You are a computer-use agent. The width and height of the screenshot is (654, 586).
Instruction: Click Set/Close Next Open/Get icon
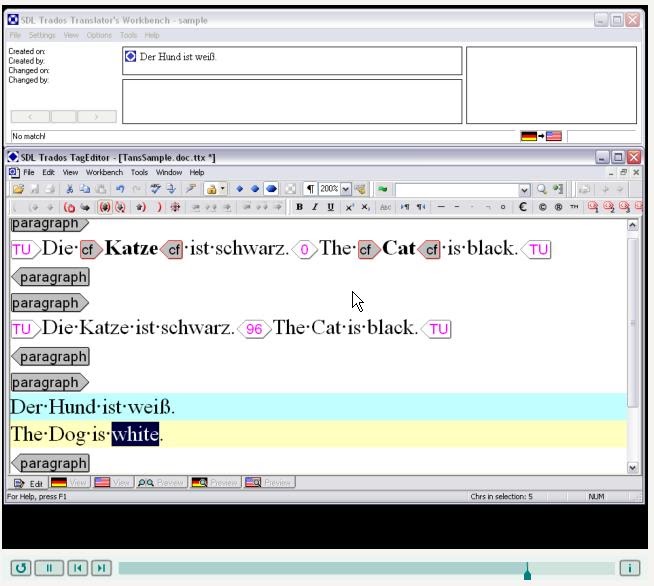coord(105,207)
